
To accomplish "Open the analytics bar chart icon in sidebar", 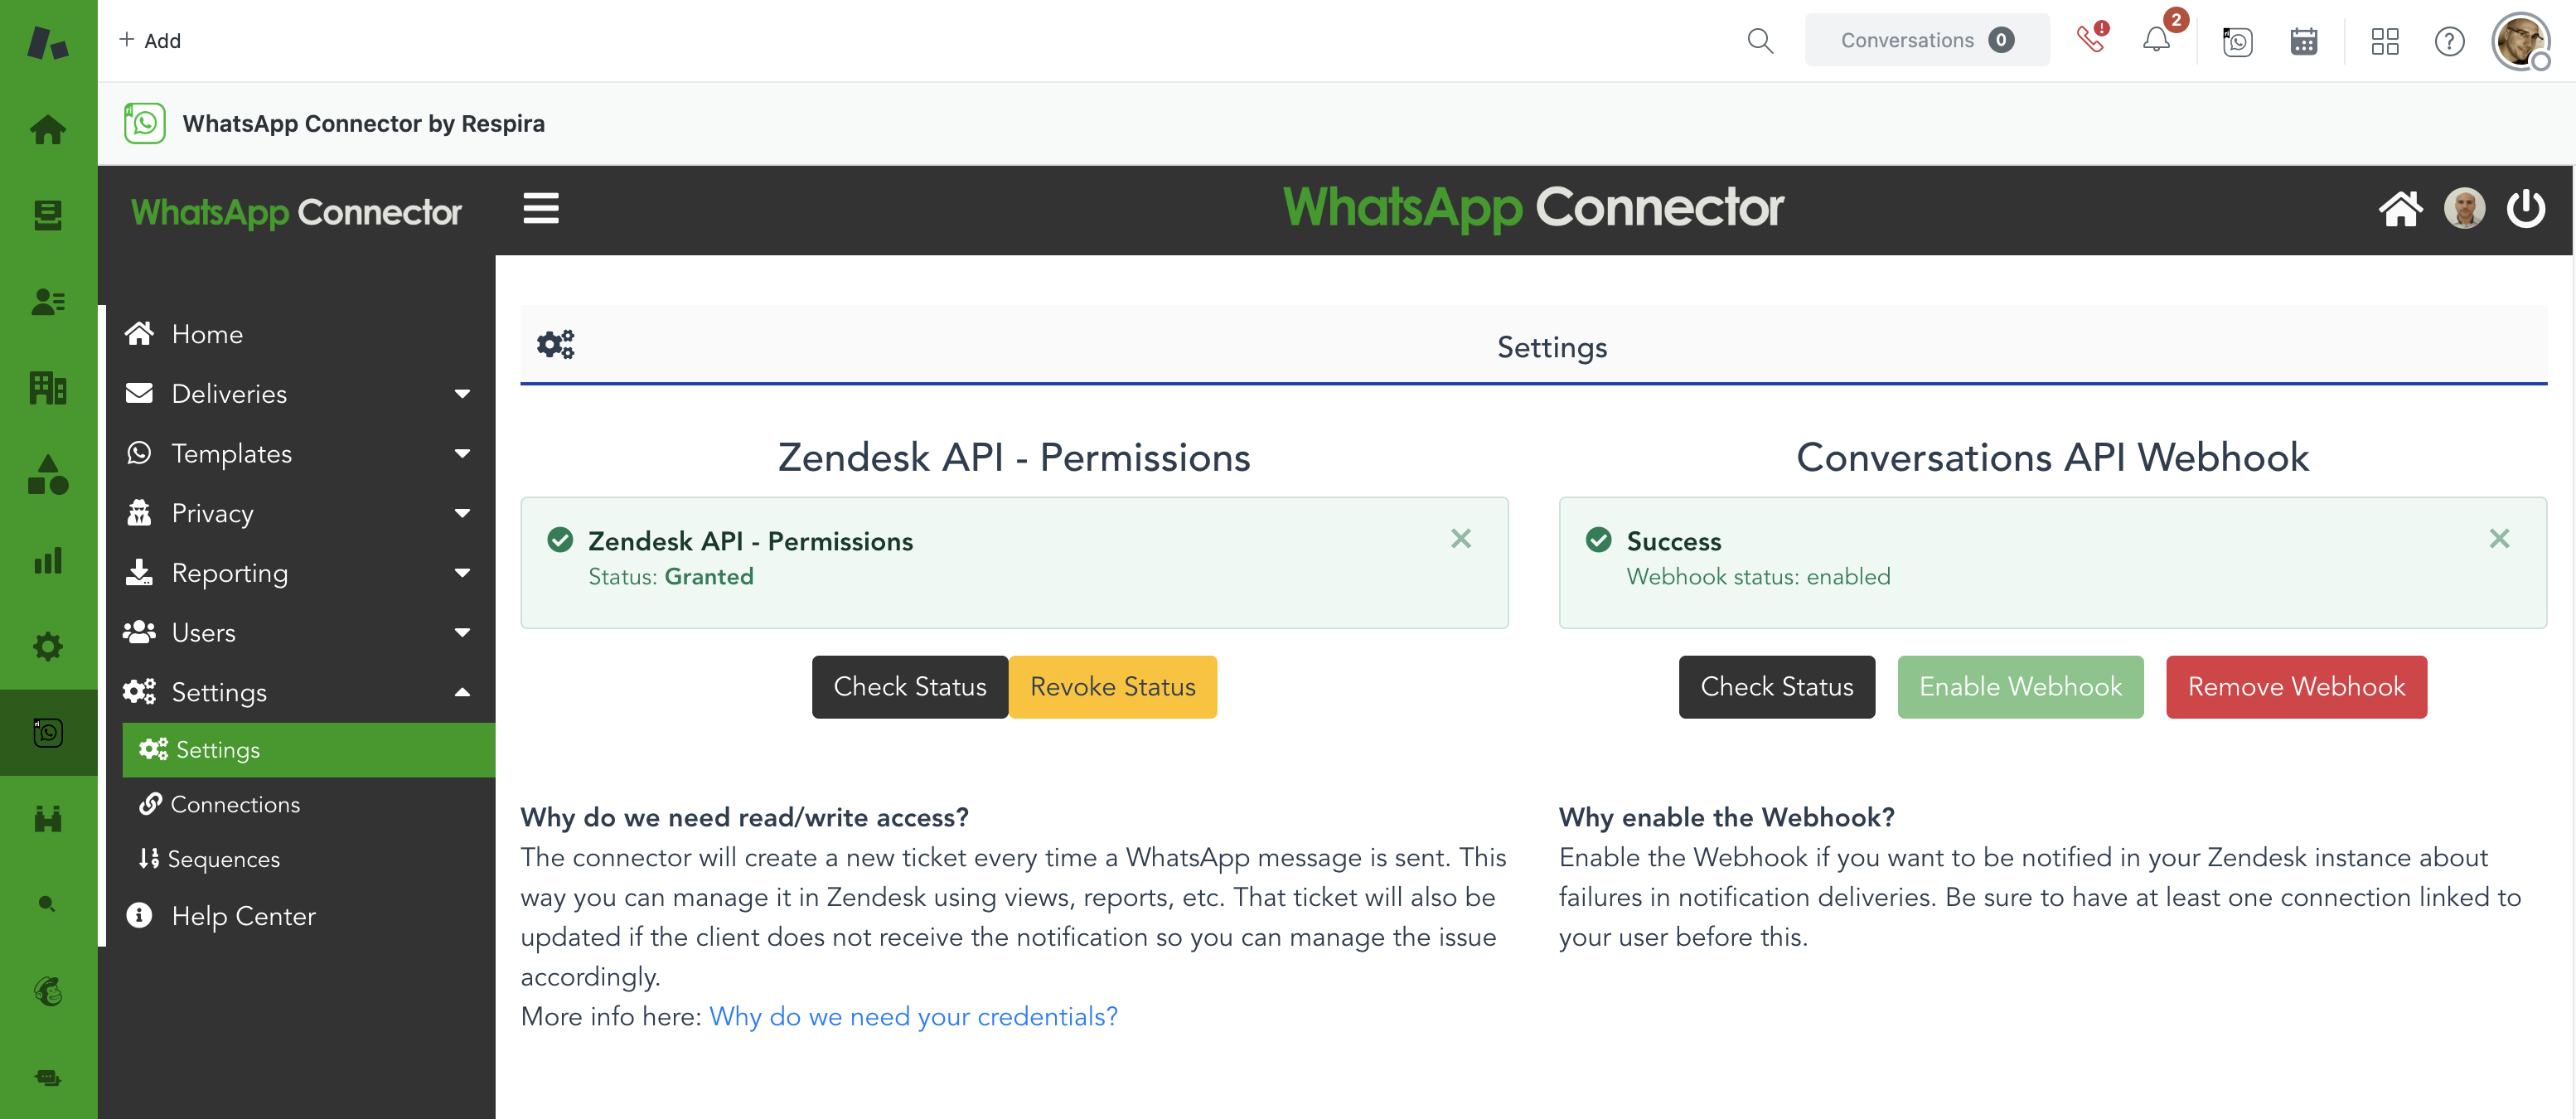I will coord(47,561).
